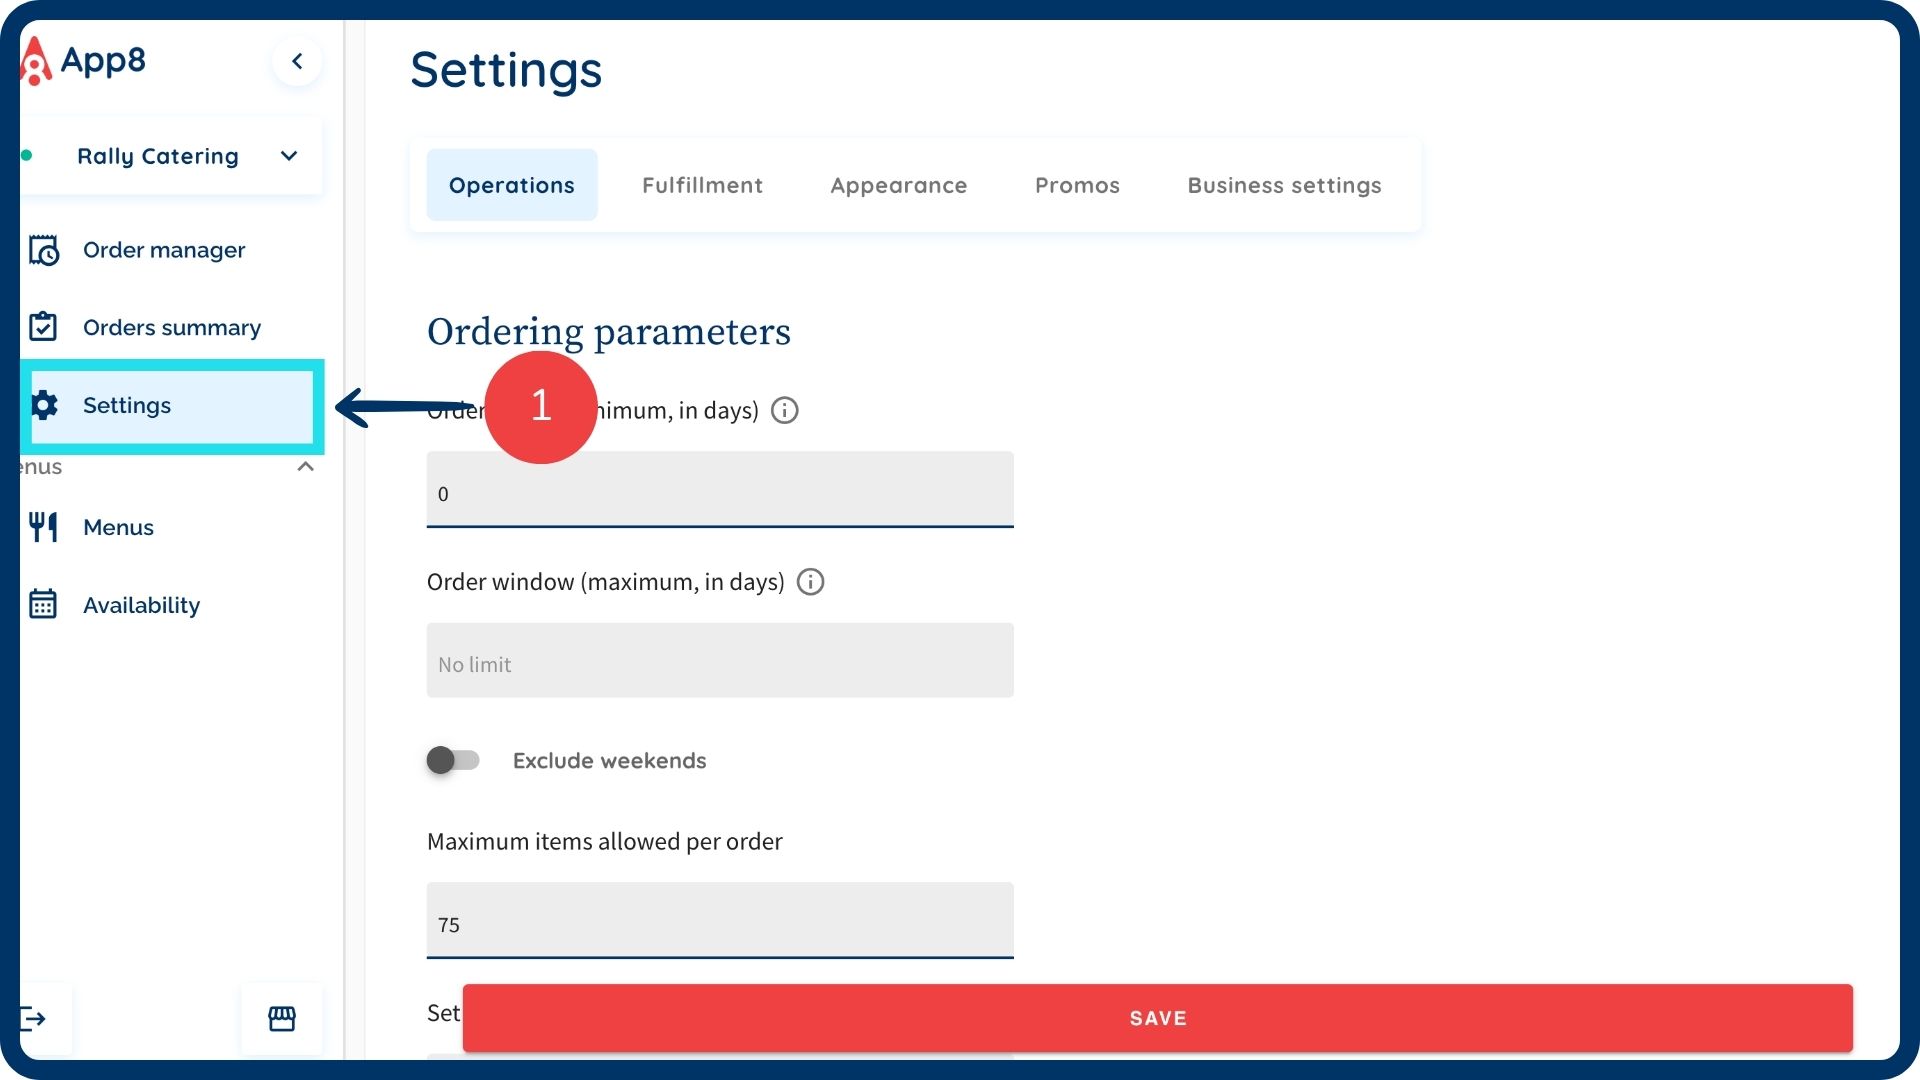This screenshot has width=1920, height=1080.
Task: Click the storefront icon at sidebar bottom
Action: click(x=282, y=1018)
